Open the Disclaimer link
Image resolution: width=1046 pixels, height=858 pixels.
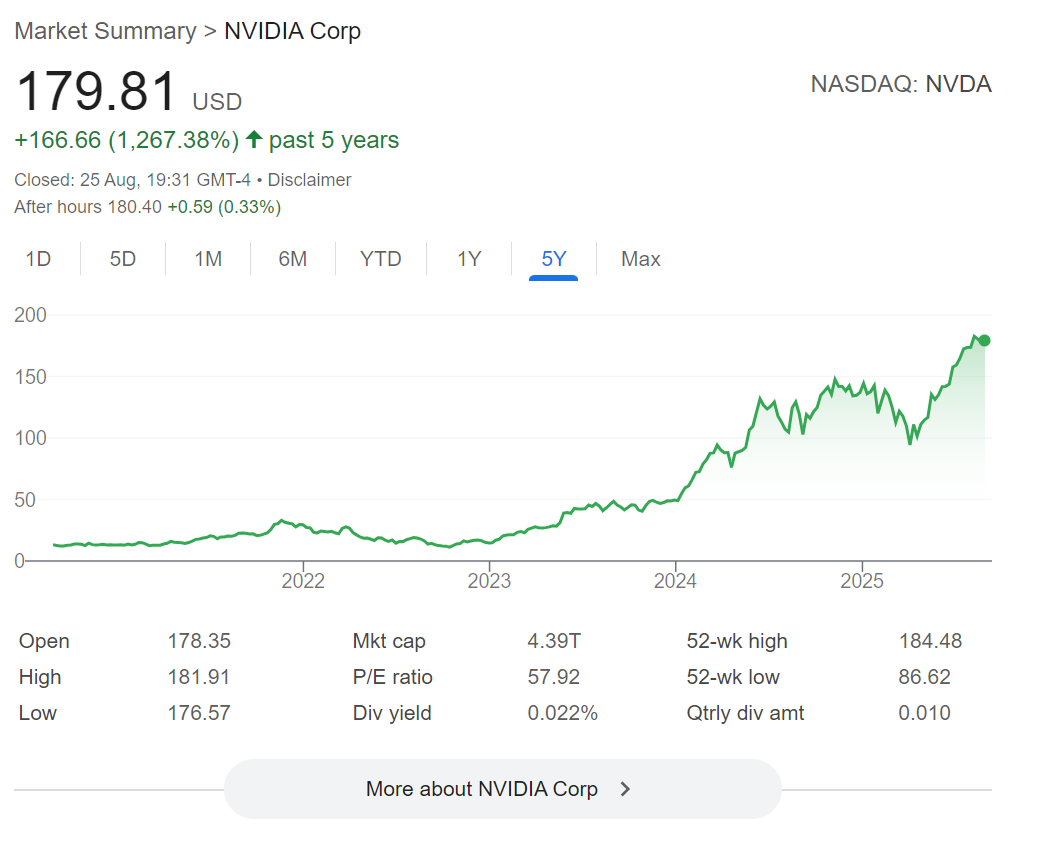pyautogui.click(x=309, y=180)
